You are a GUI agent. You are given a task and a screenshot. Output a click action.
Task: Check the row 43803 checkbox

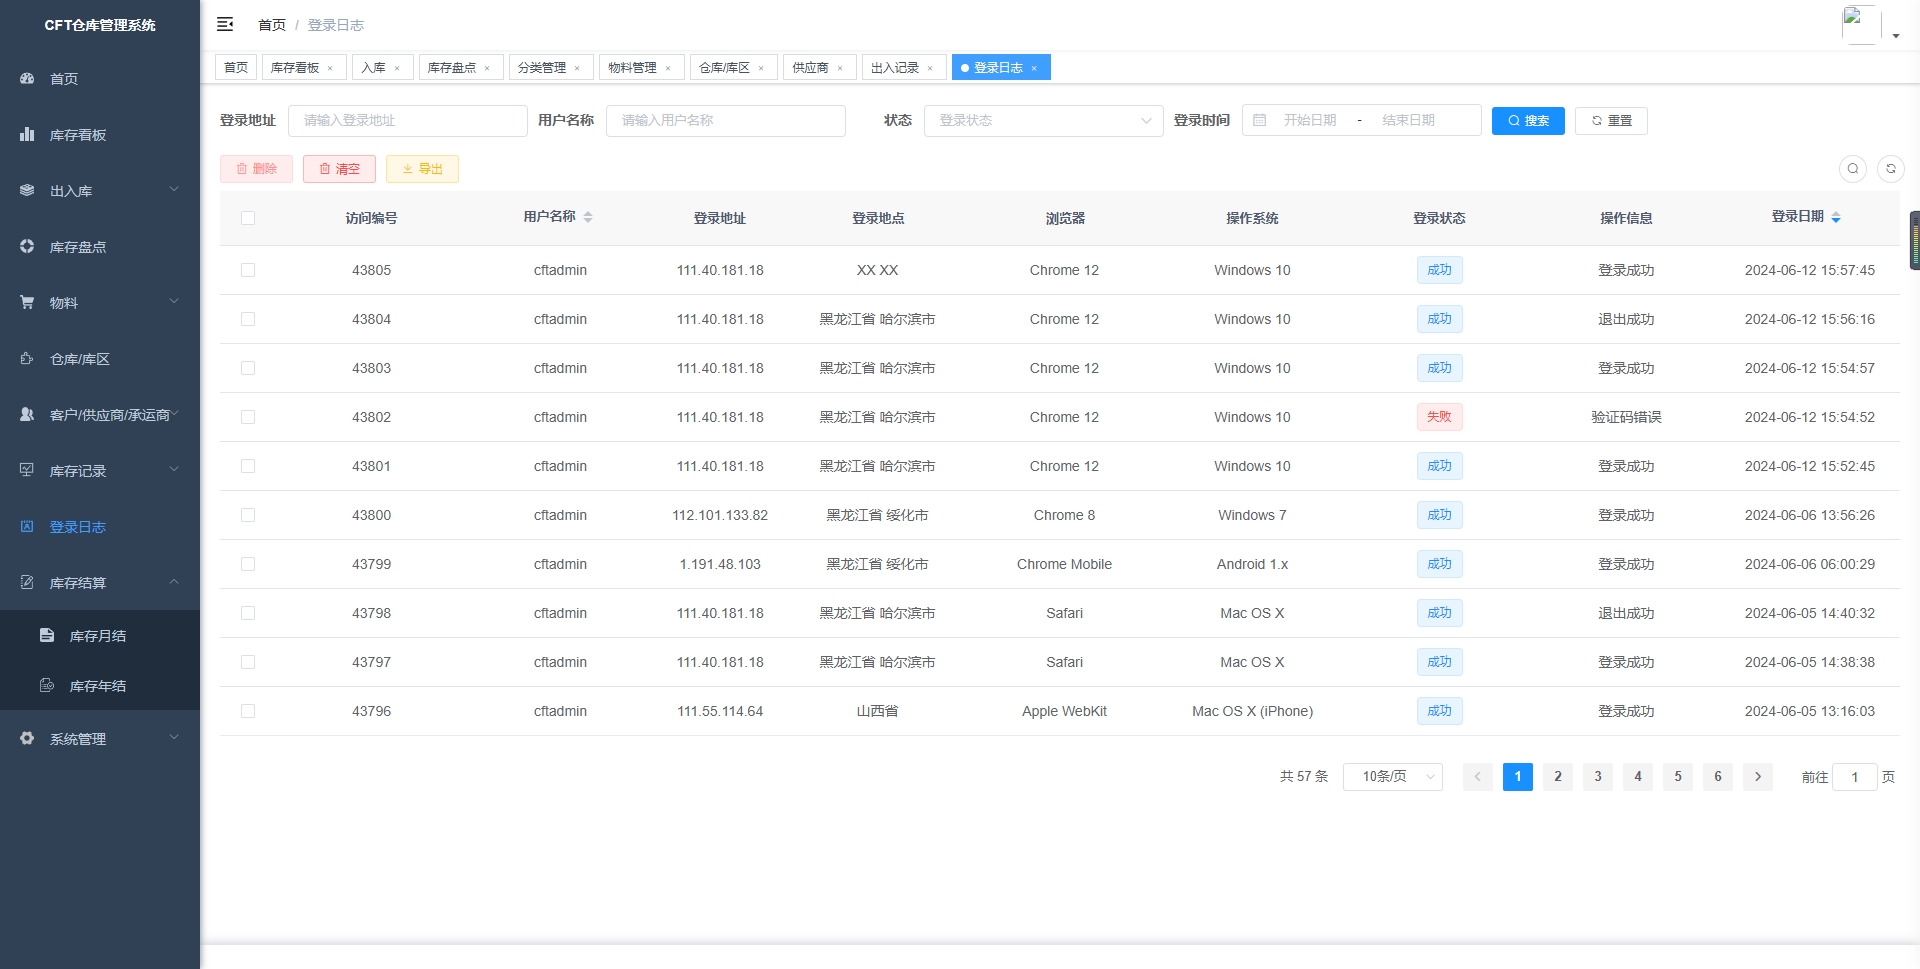(248, 368)
